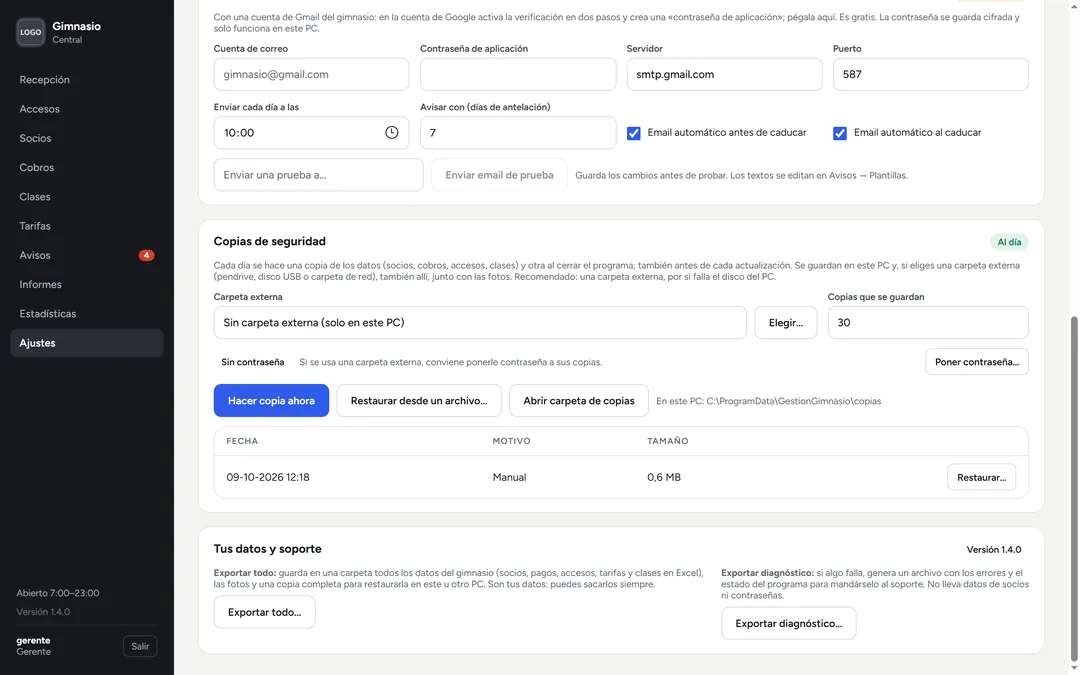Click the Sin contraseña label

[253, 362]
